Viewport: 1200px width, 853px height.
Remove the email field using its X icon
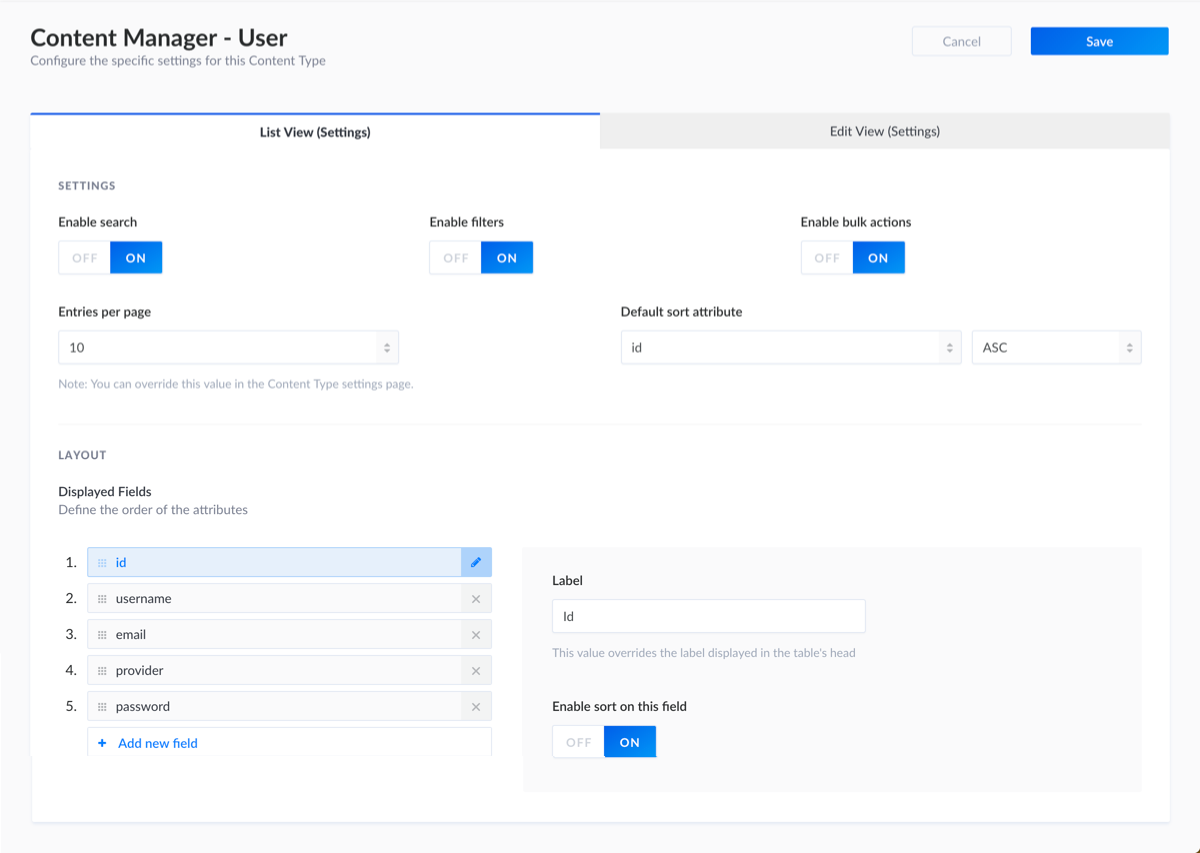[476, 634]
